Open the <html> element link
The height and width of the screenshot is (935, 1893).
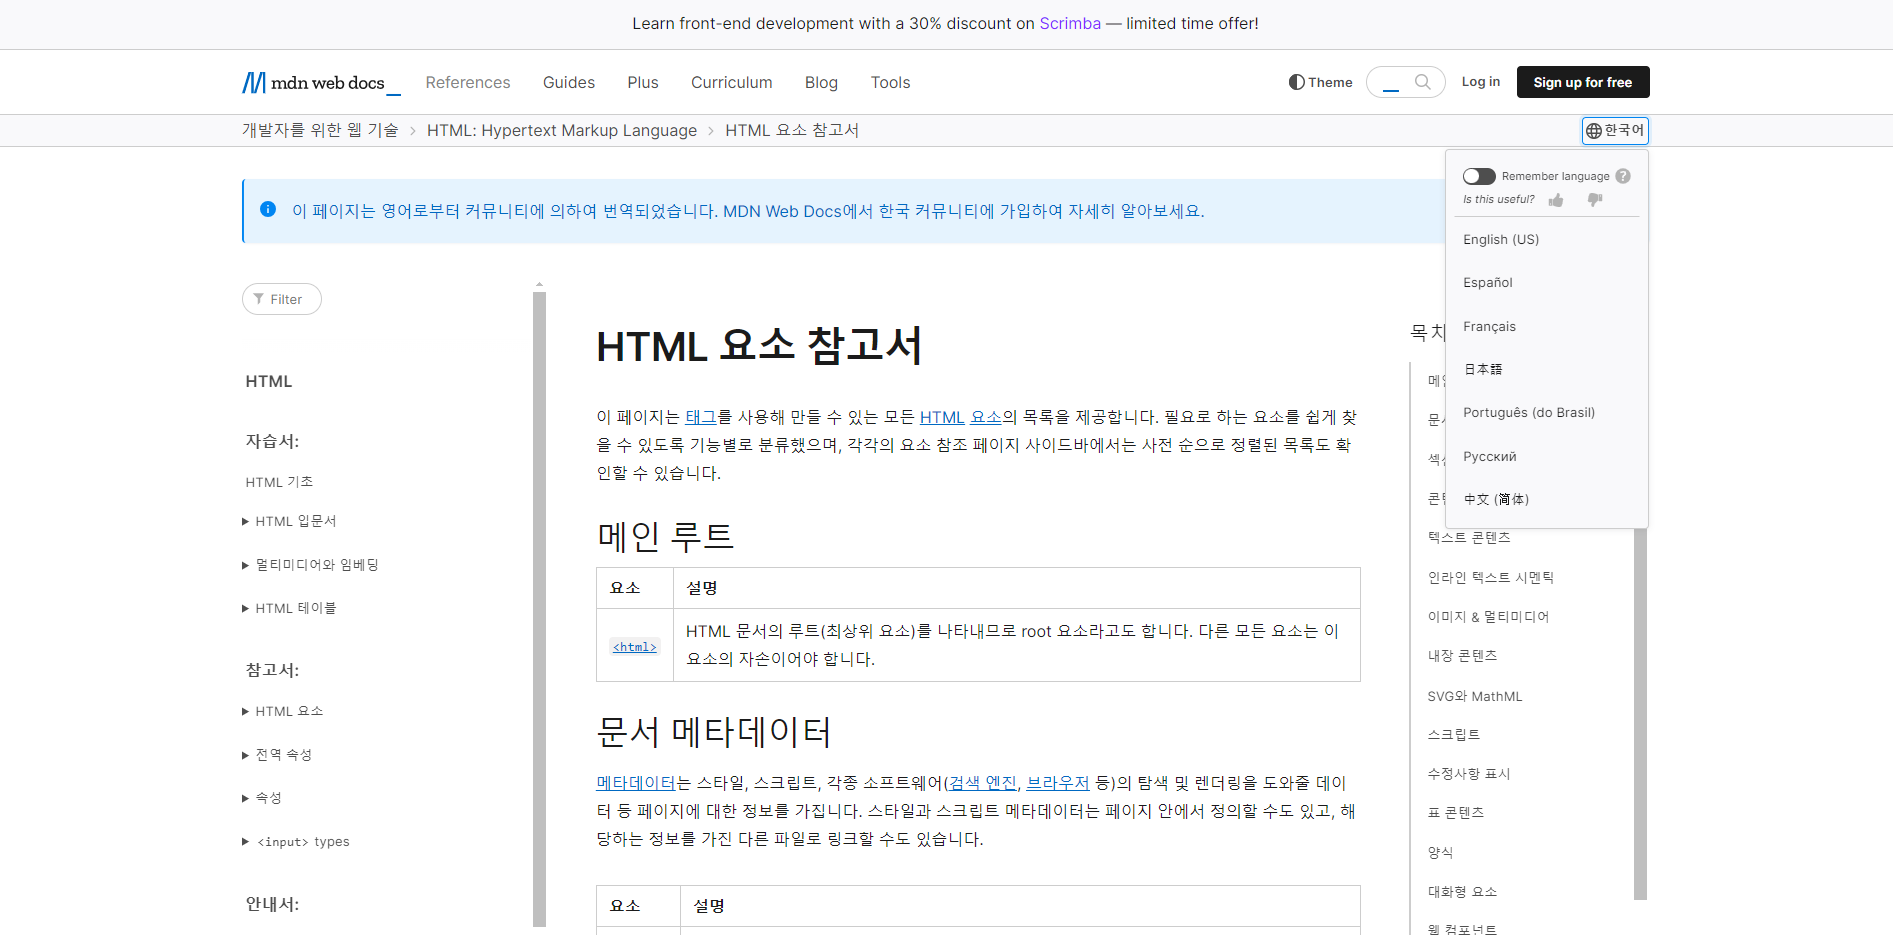pos(635,647)
